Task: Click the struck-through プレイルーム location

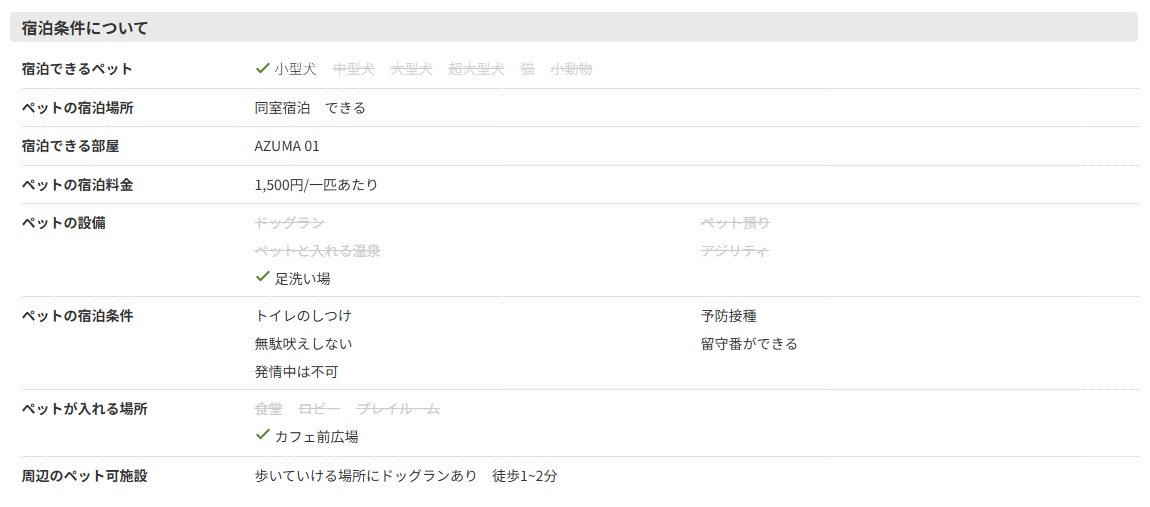Action: [x=398, y=409]
